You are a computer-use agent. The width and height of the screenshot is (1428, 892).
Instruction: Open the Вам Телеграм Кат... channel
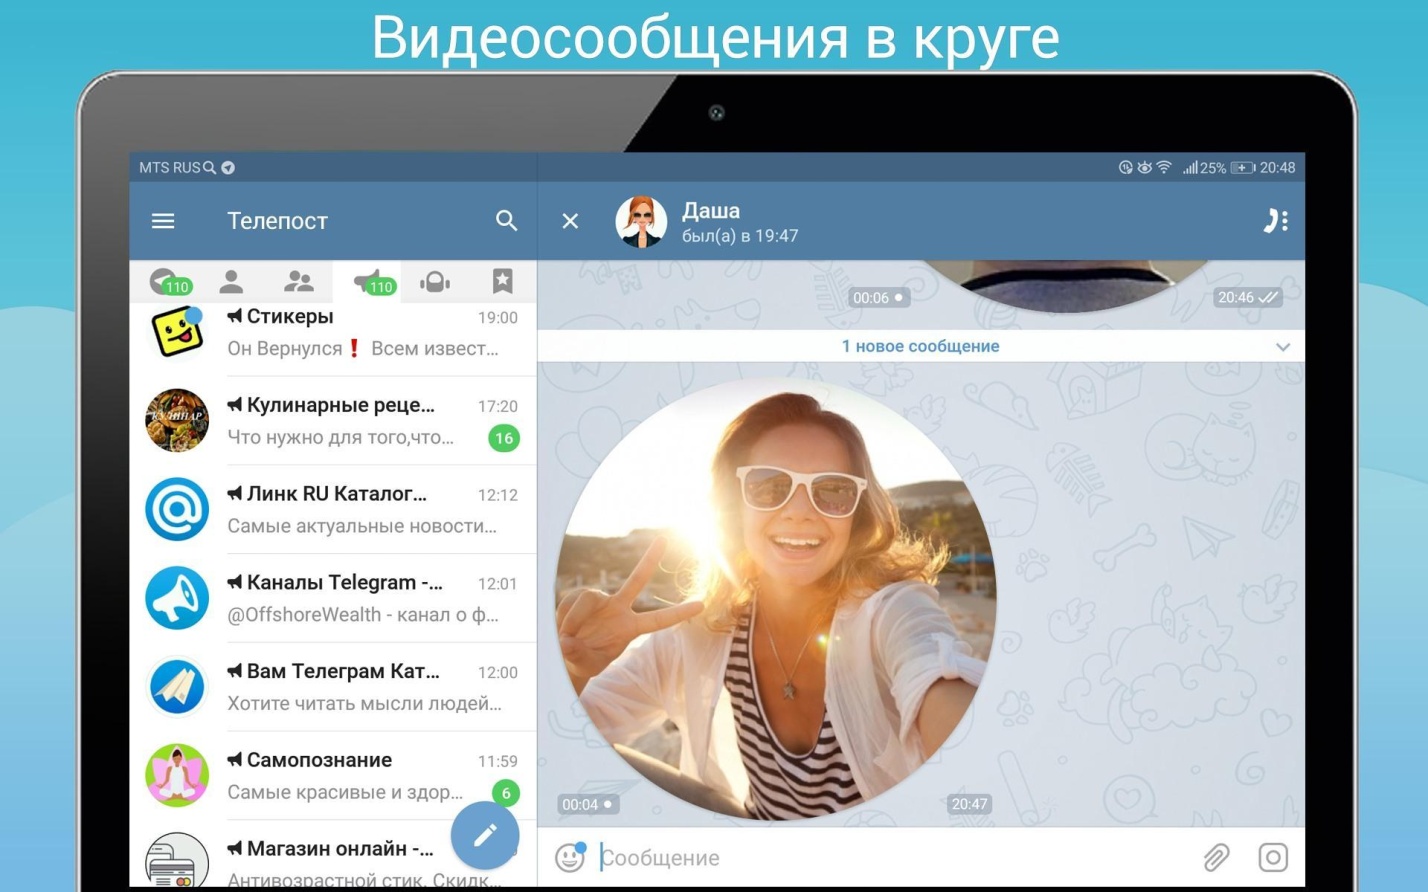pyautogui.click(x=333, y=687)
